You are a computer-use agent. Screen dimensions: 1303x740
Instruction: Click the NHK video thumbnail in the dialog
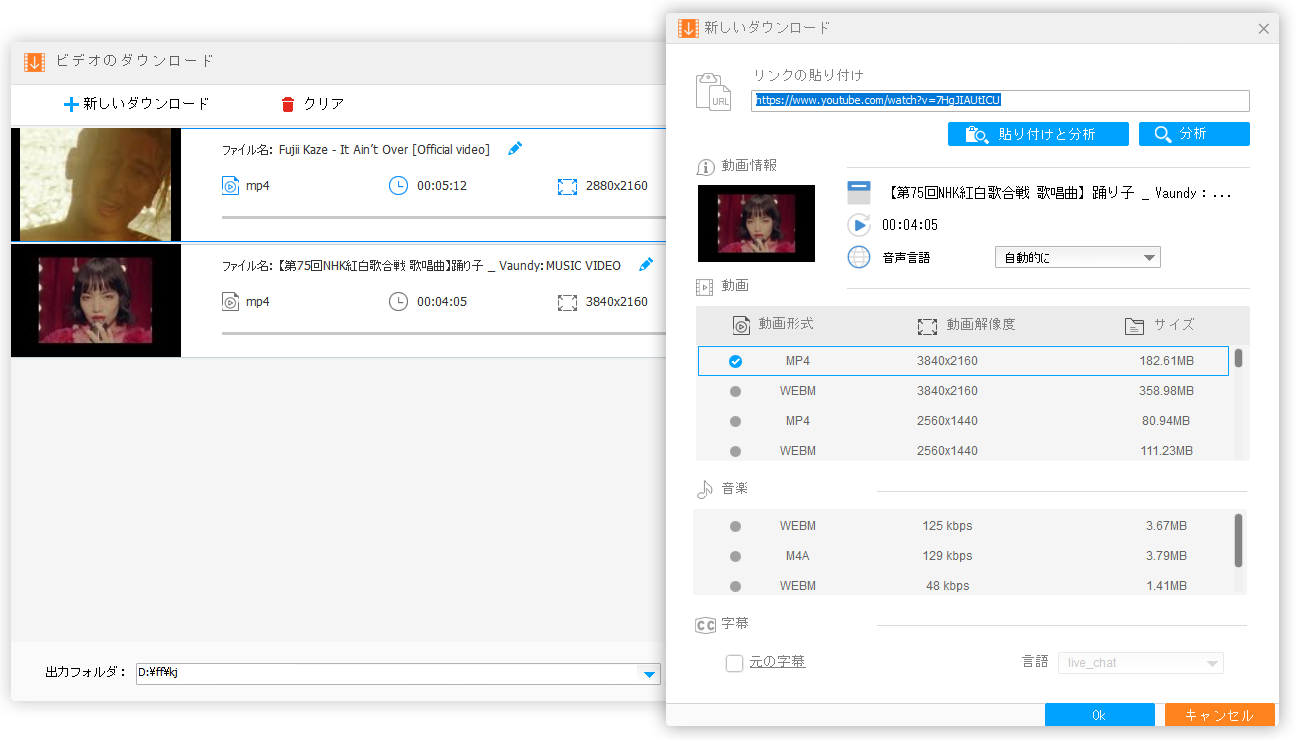[x=756, y=223]
